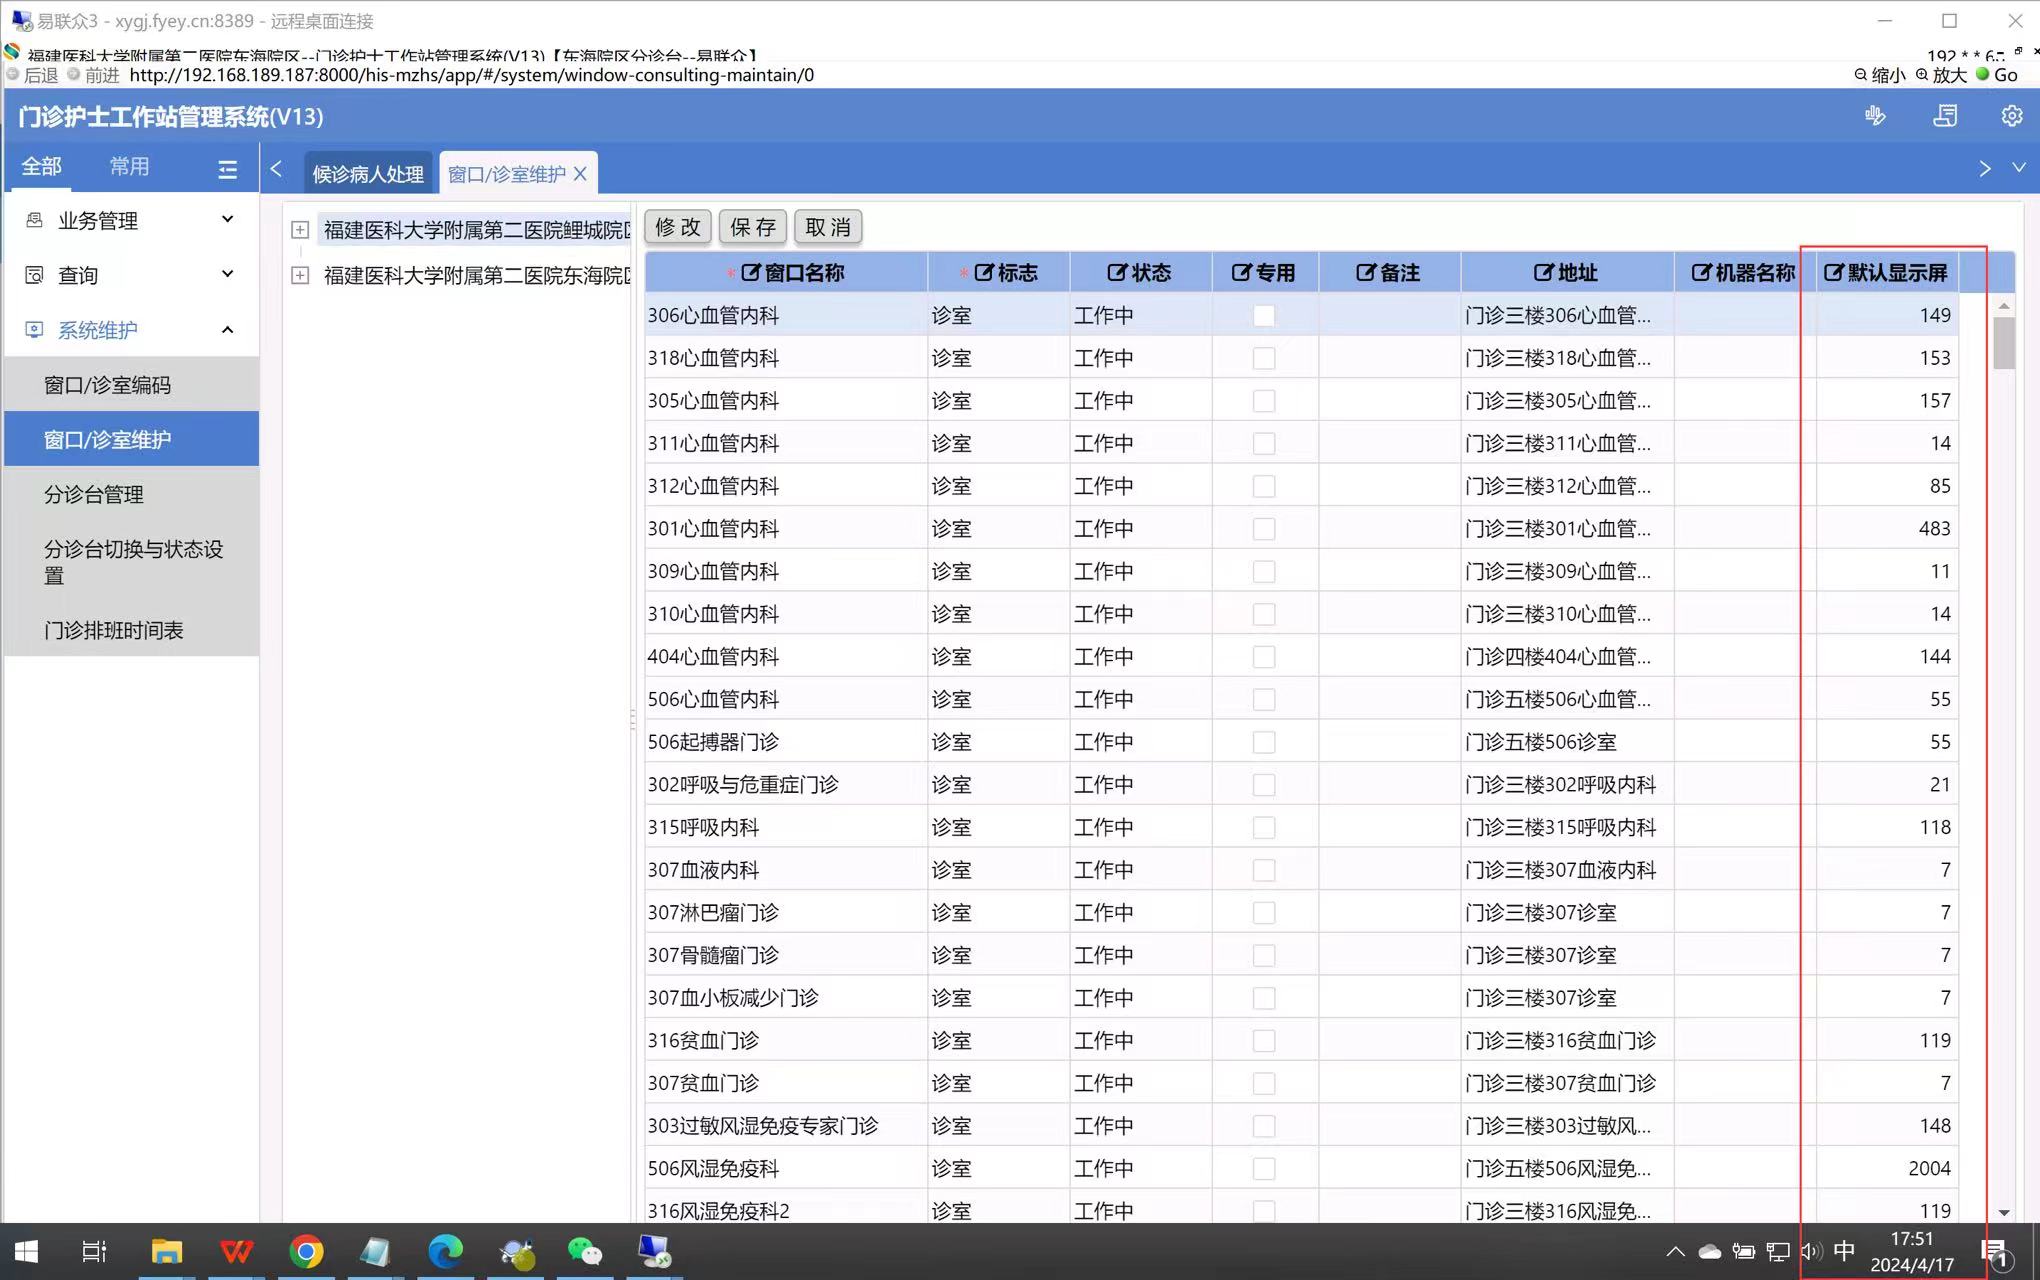This screenshot has width=2040, height=1280.
Task: Expand the 鲤城院区 hospital tree node
Action: click(300, 230)
